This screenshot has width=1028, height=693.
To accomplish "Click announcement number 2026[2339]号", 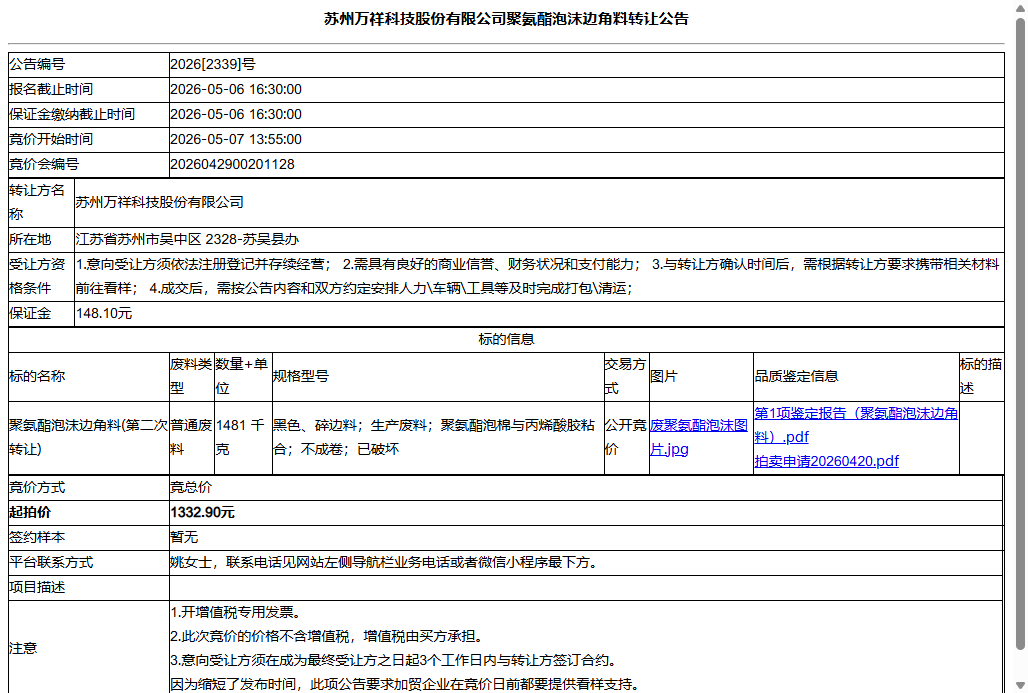I will [x=213, y=64].
